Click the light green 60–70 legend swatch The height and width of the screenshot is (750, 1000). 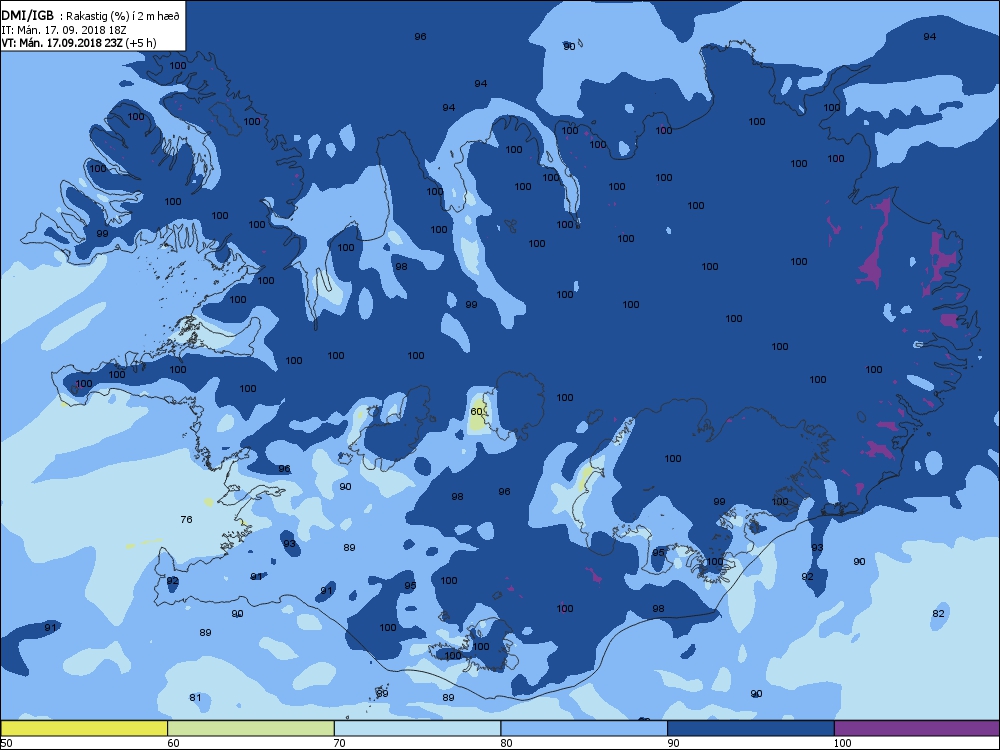(251, 728)
